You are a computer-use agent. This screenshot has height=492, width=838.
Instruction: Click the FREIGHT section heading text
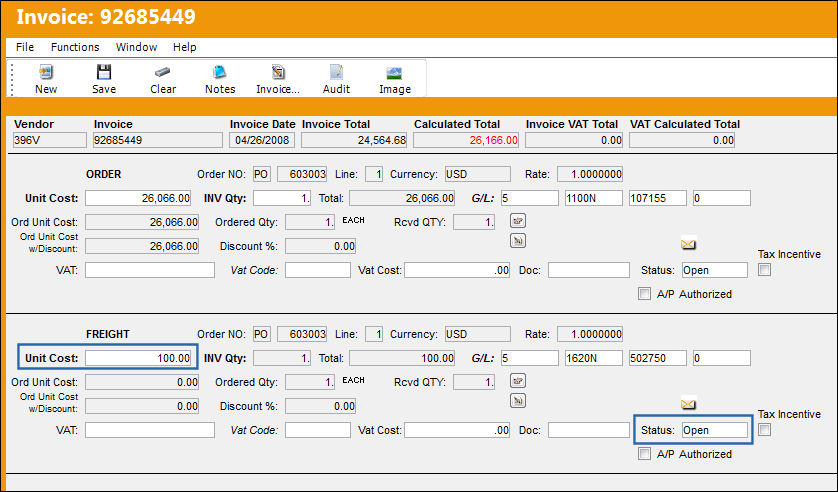pos(107,334)
